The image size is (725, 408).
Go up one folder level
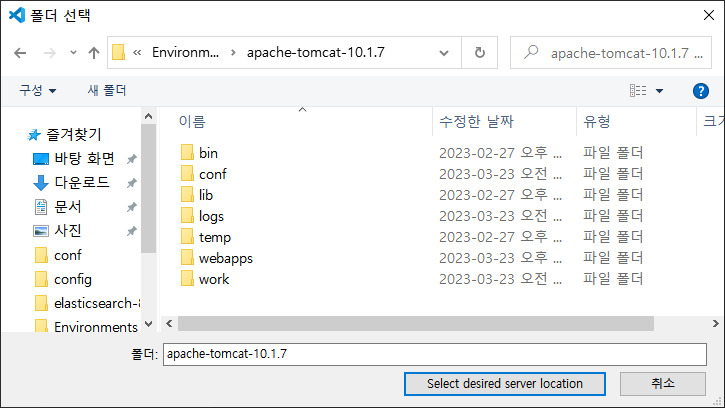click(94, 53)
